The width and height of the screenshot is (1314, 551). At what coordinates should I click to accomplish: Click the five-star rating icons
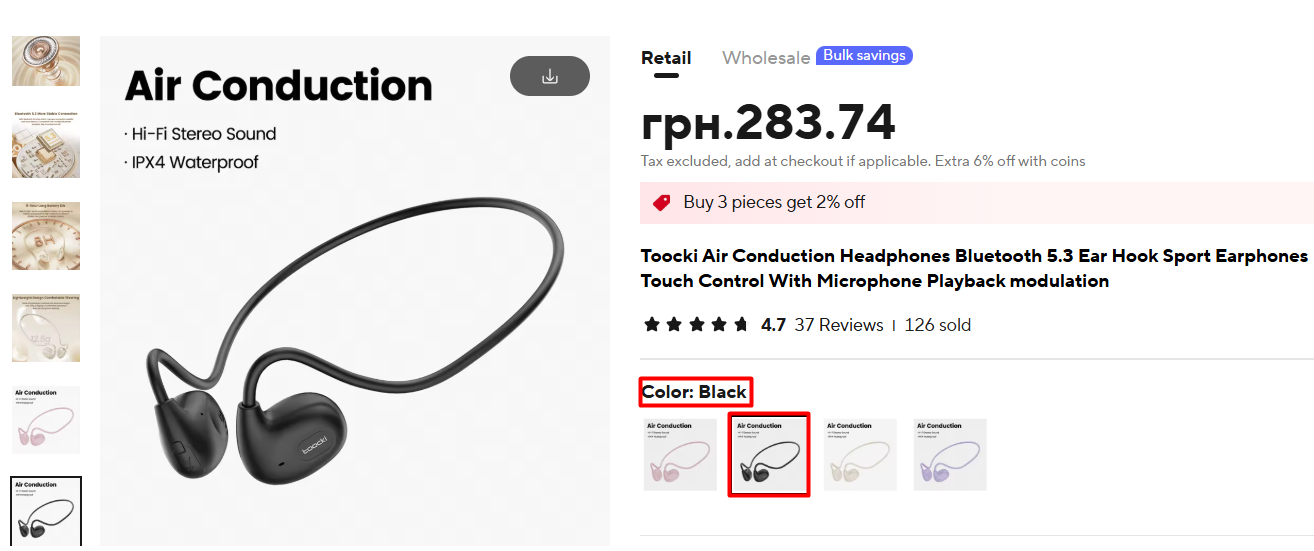pos(696,325)
